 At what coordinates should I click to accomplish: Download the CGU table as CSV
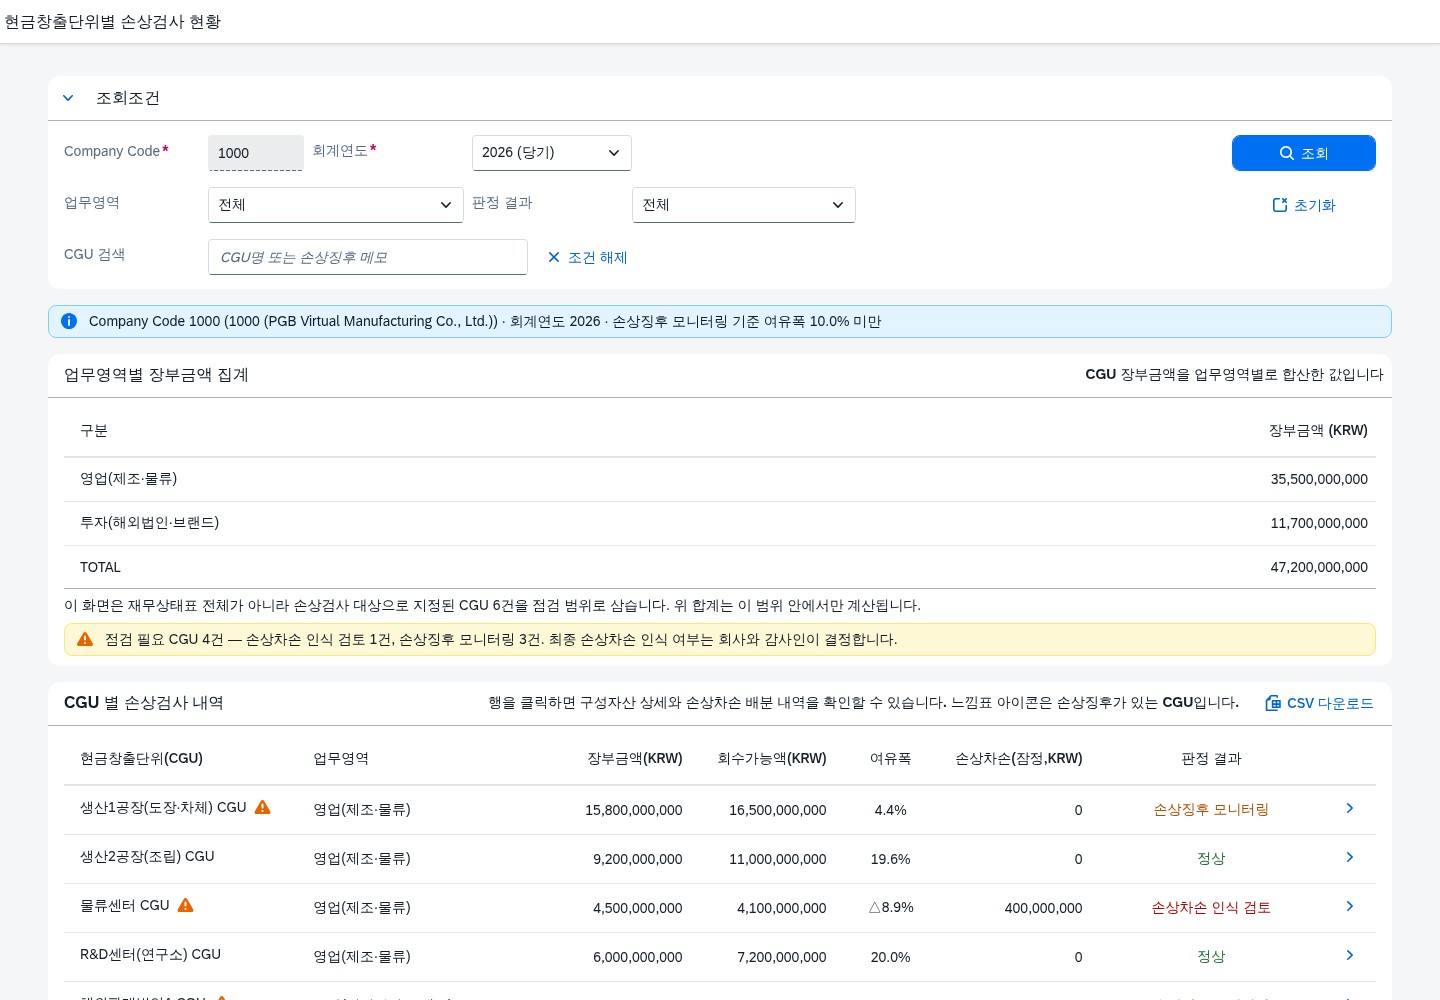[1320, 703]
